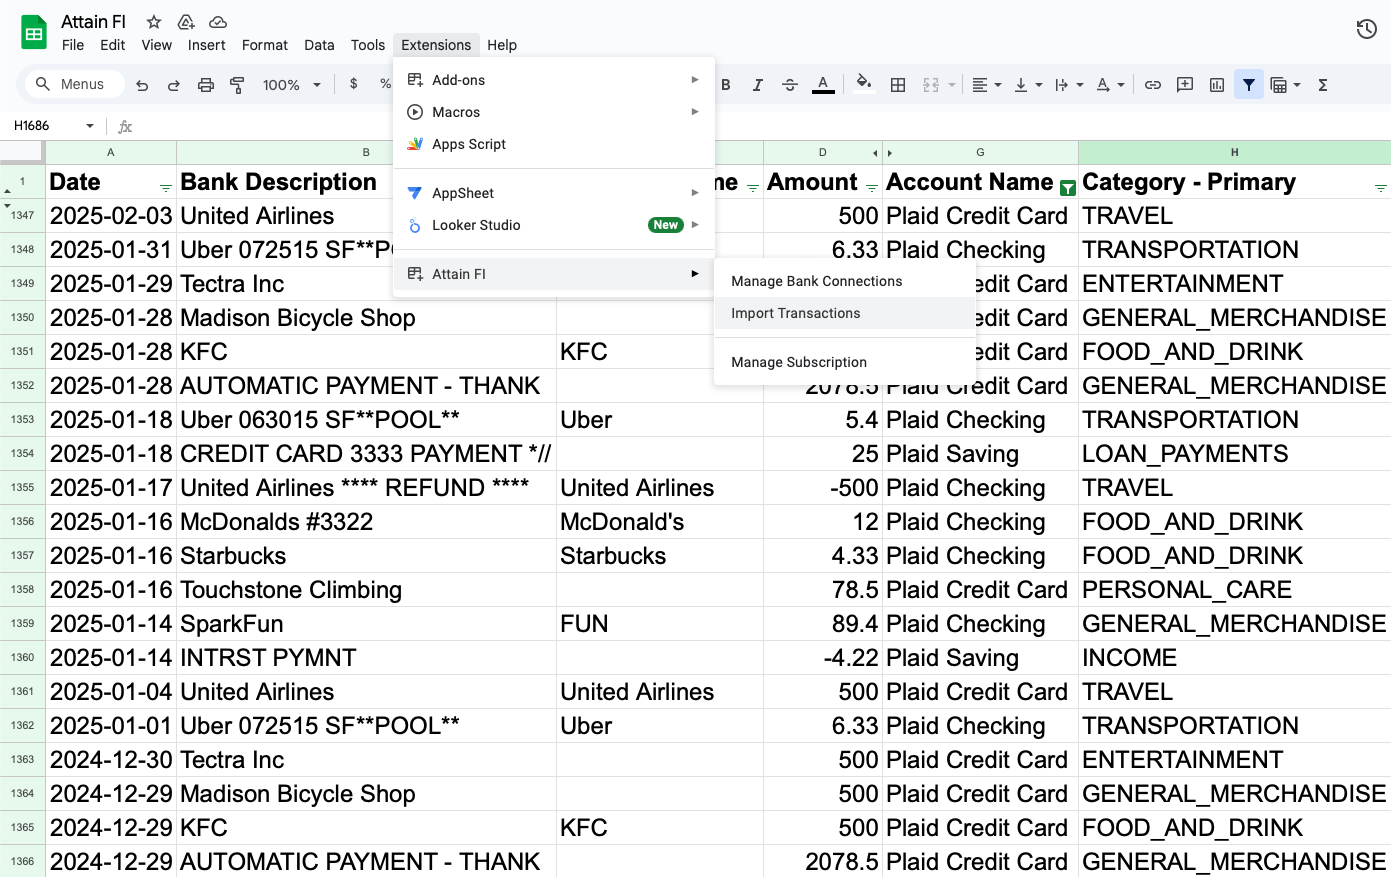
Task: Toggle the Amount column filter funnel
Action: point(871,188)
